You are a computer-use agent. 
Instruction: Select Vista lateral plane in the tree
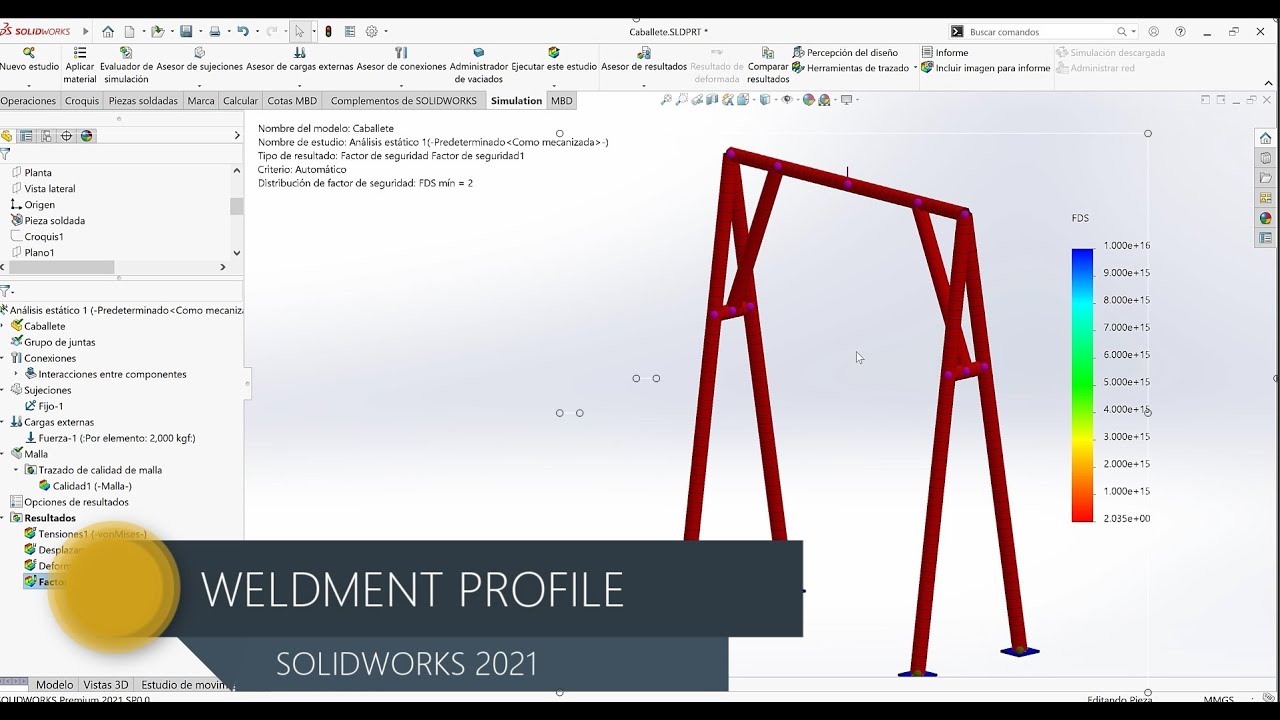point(49,189)
